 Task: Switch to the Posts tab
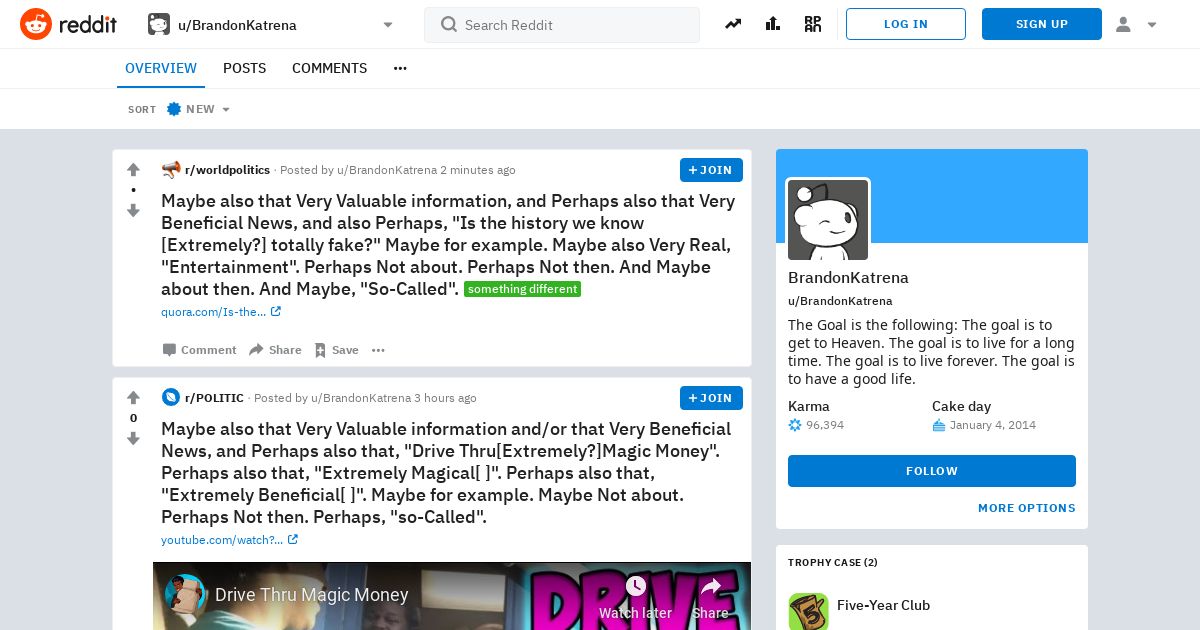[x=244, y=68]
